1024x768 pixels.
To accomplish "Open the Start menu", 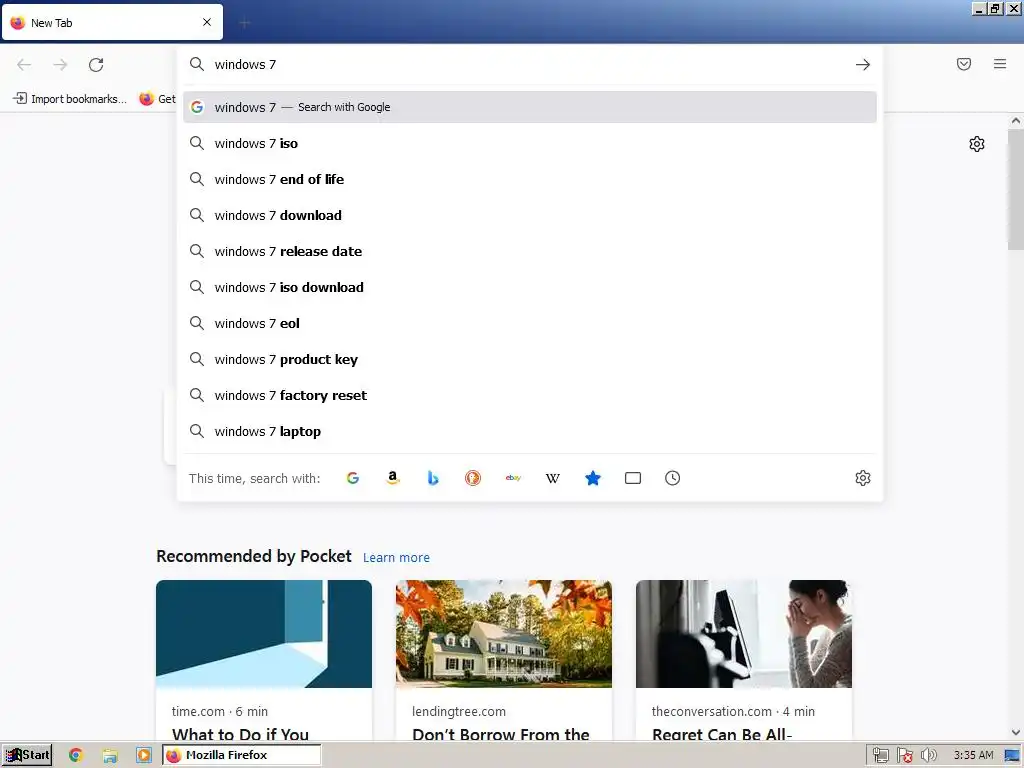I will coord(27,755).
